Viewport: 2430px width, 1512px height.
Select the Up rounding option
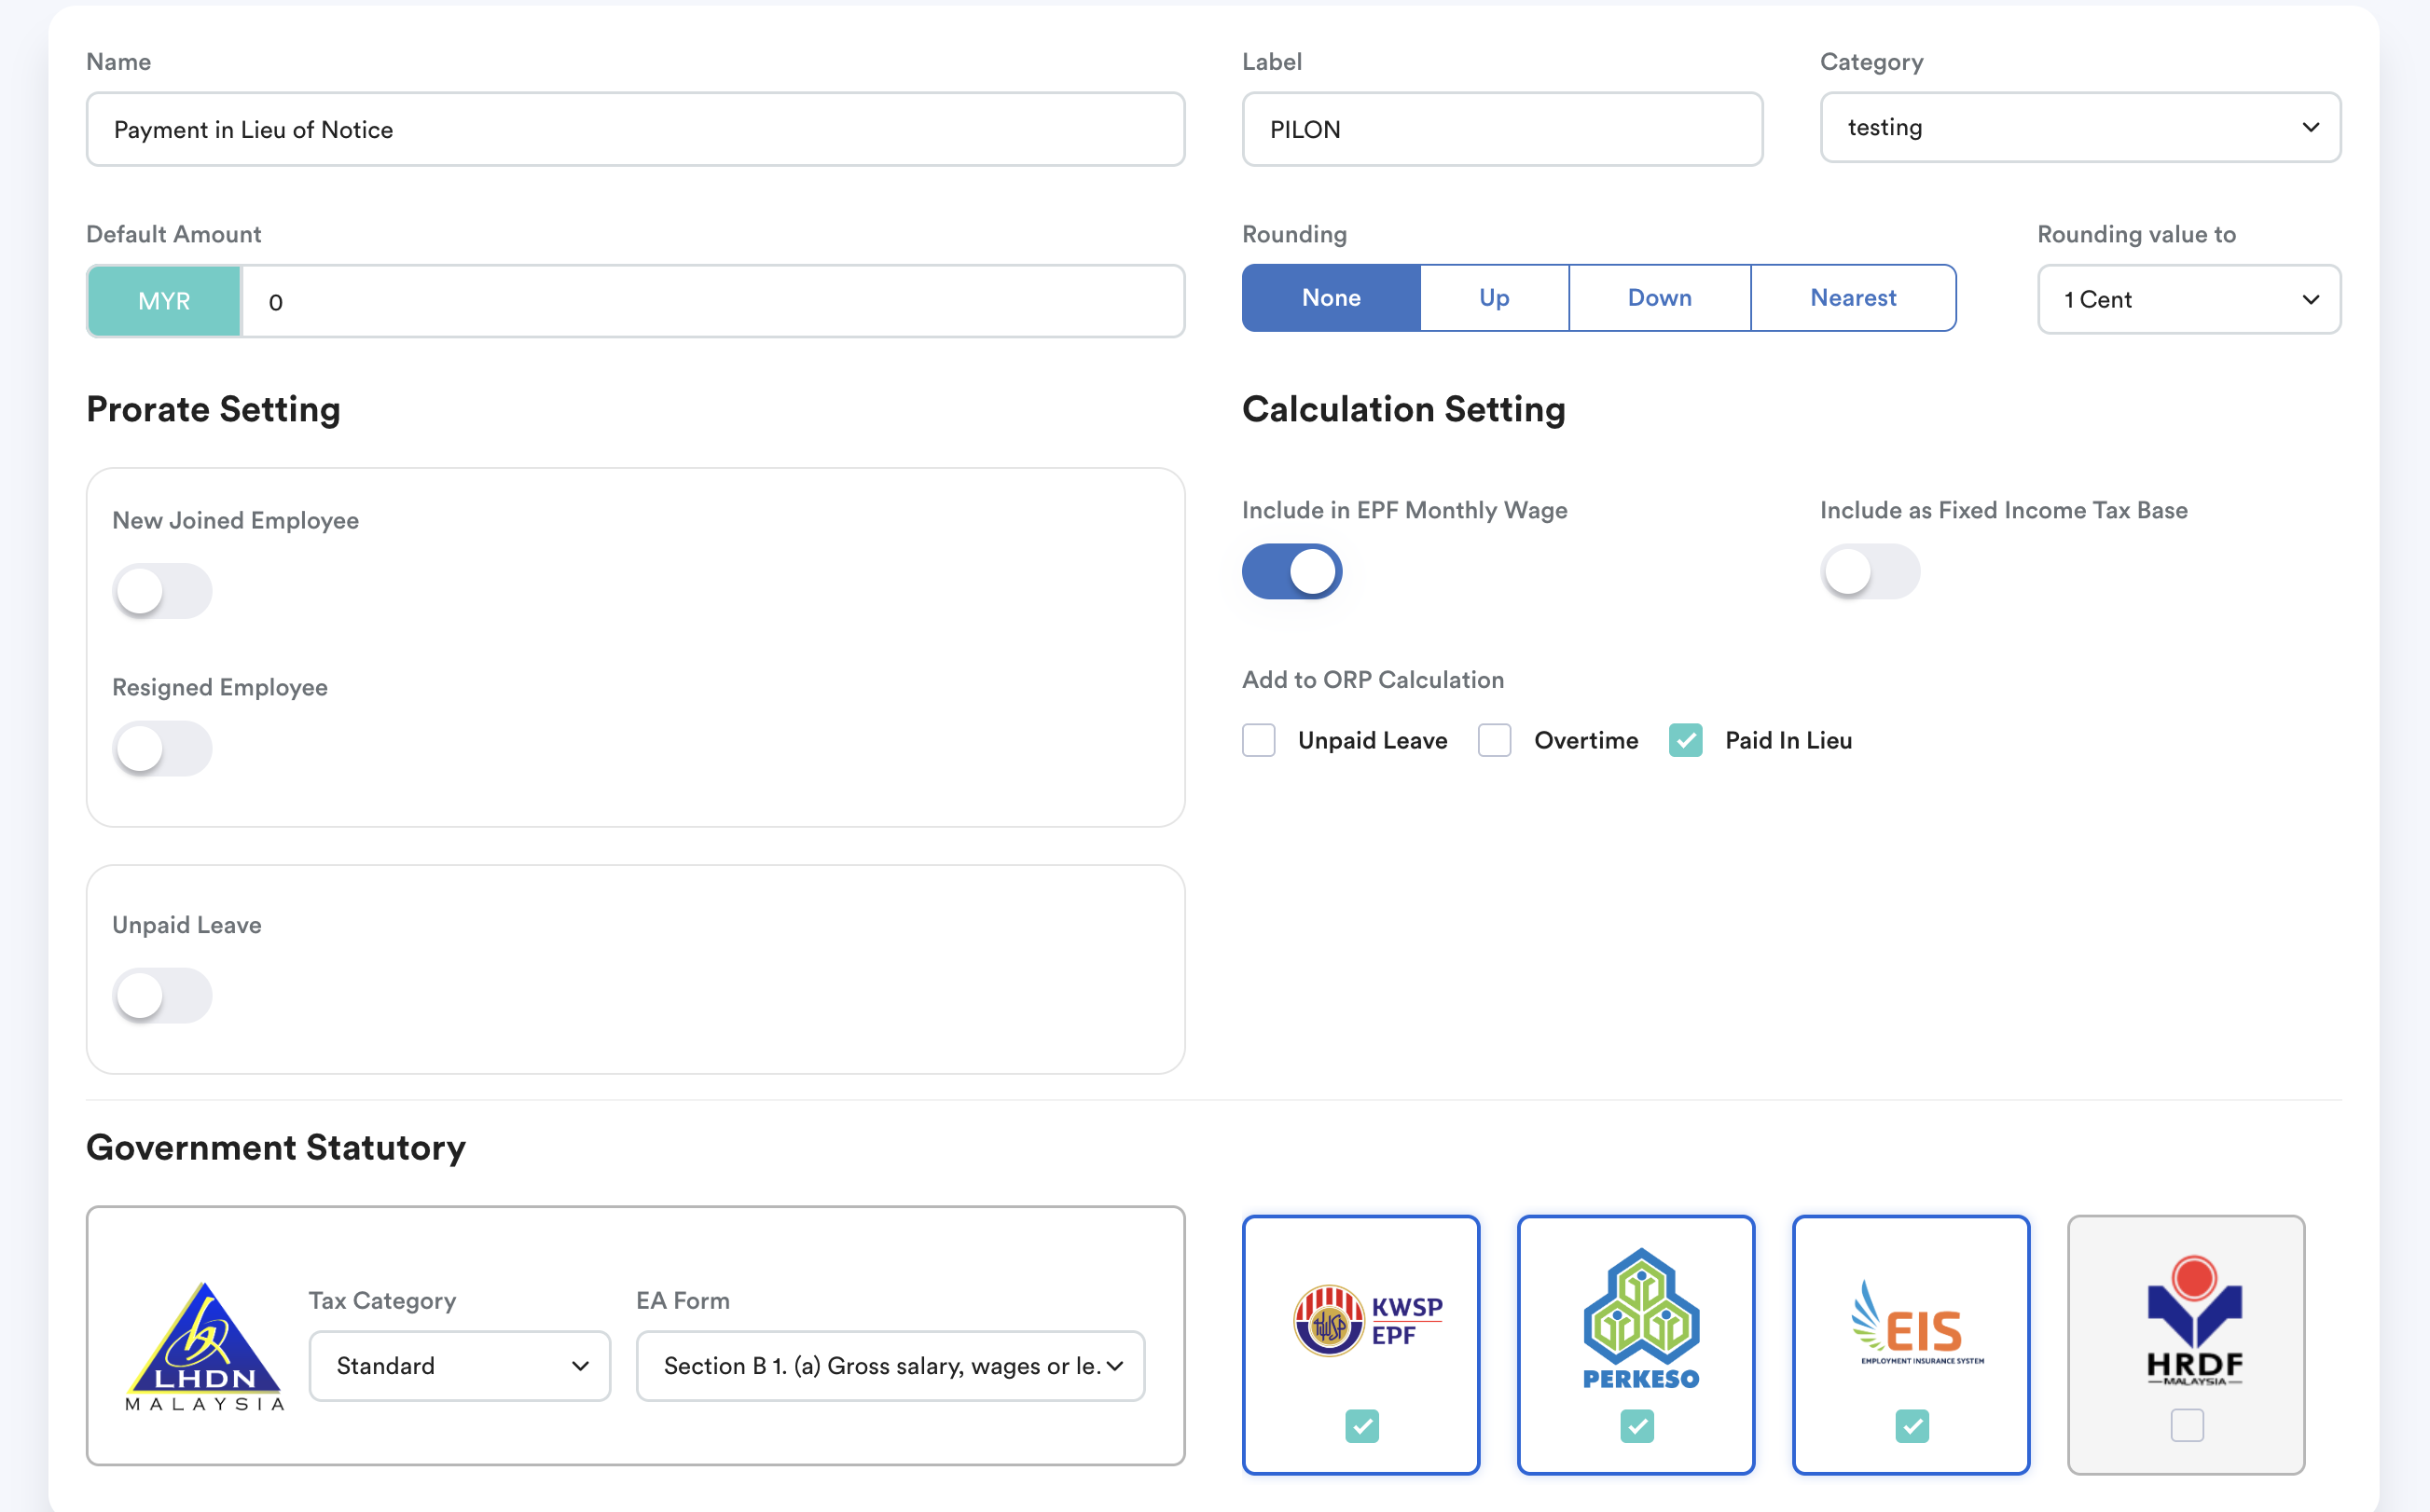tap(1494, 298)
